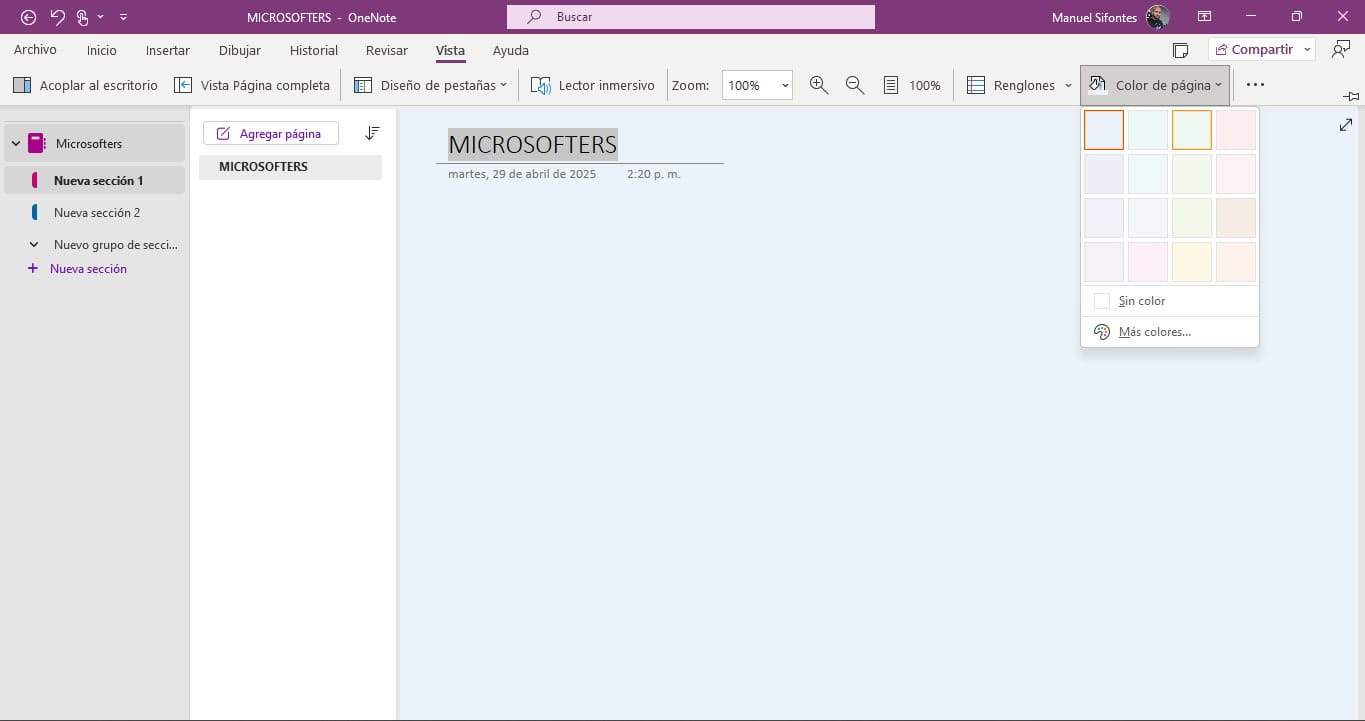Viewport: 1365px width, 721px height.
Task: Toggle Vista Página completa view
Action: [x=252, y=86]
